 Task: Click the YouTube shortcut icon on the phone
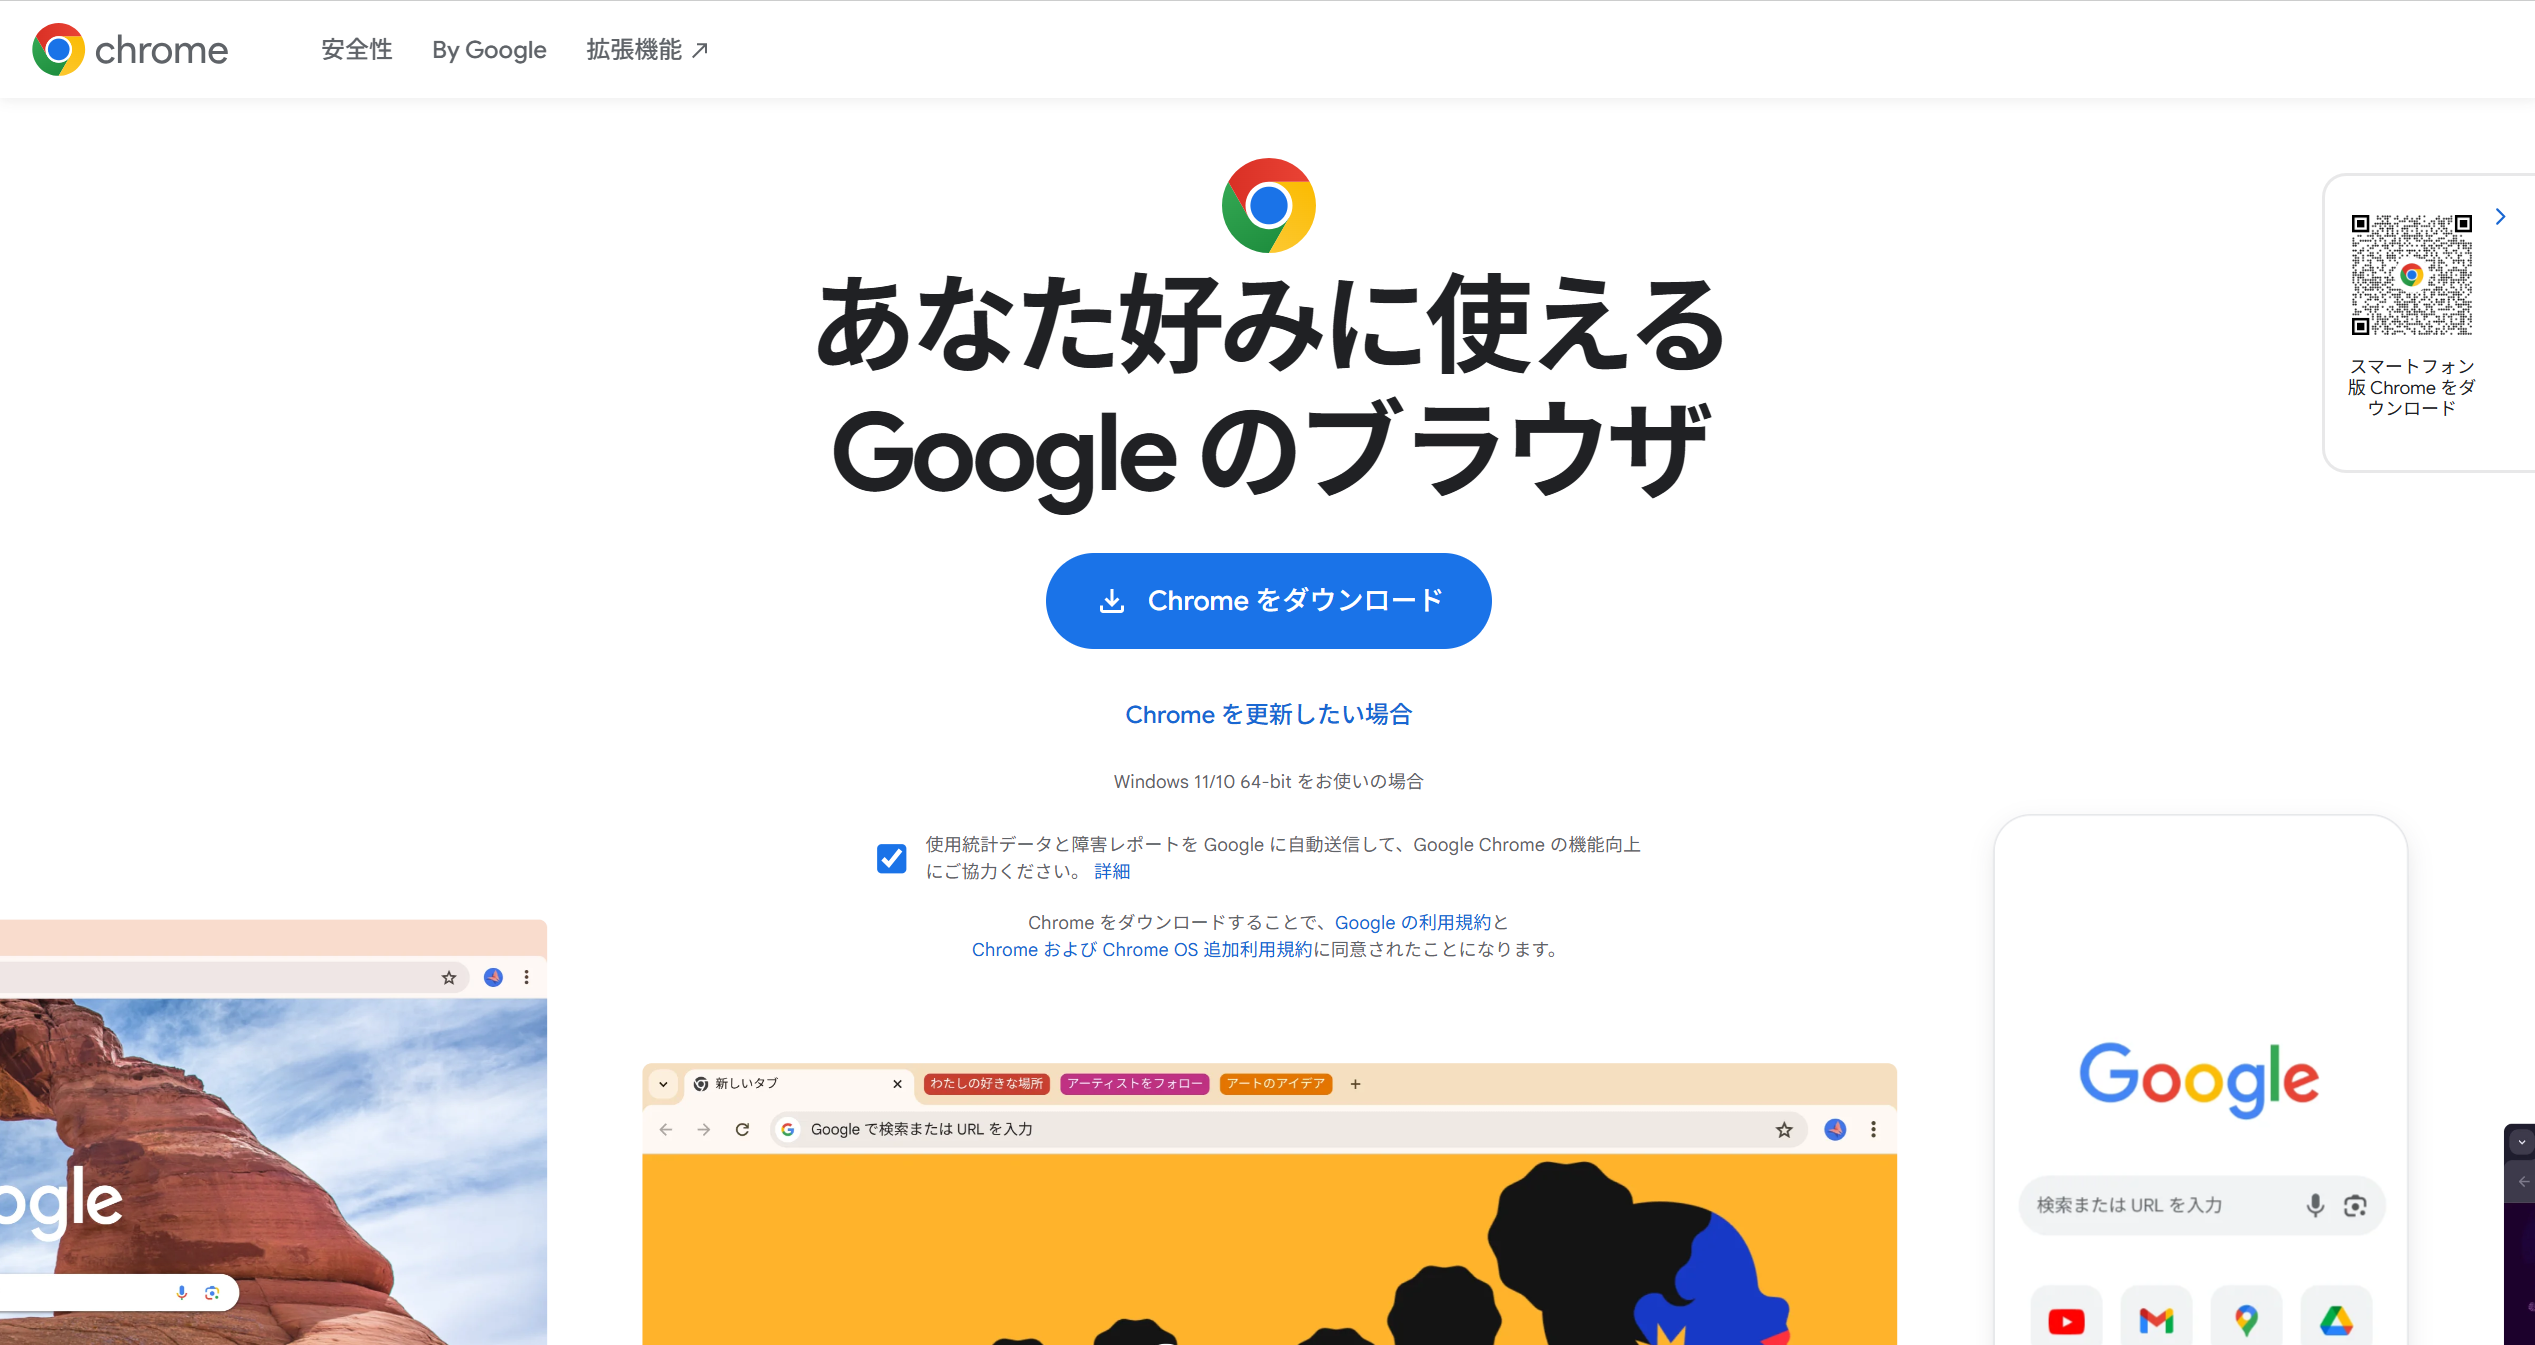[x=2066, y=1321]
